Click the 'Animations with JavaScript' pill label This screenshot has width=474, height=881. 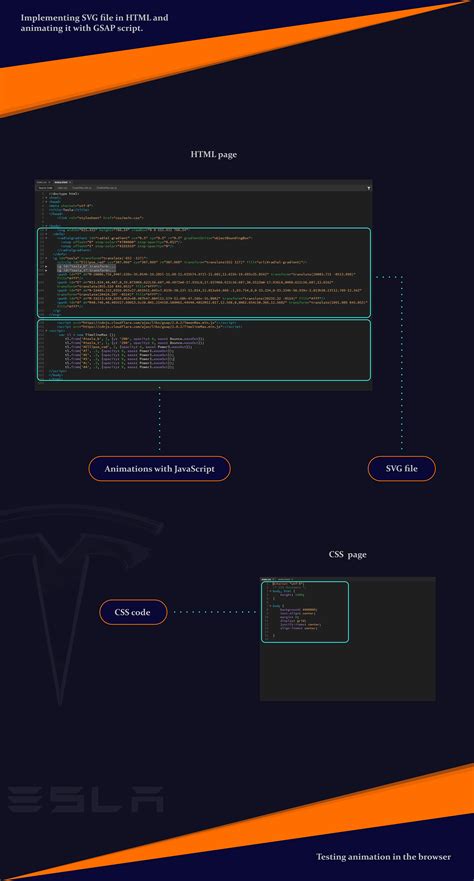point(159,469)
